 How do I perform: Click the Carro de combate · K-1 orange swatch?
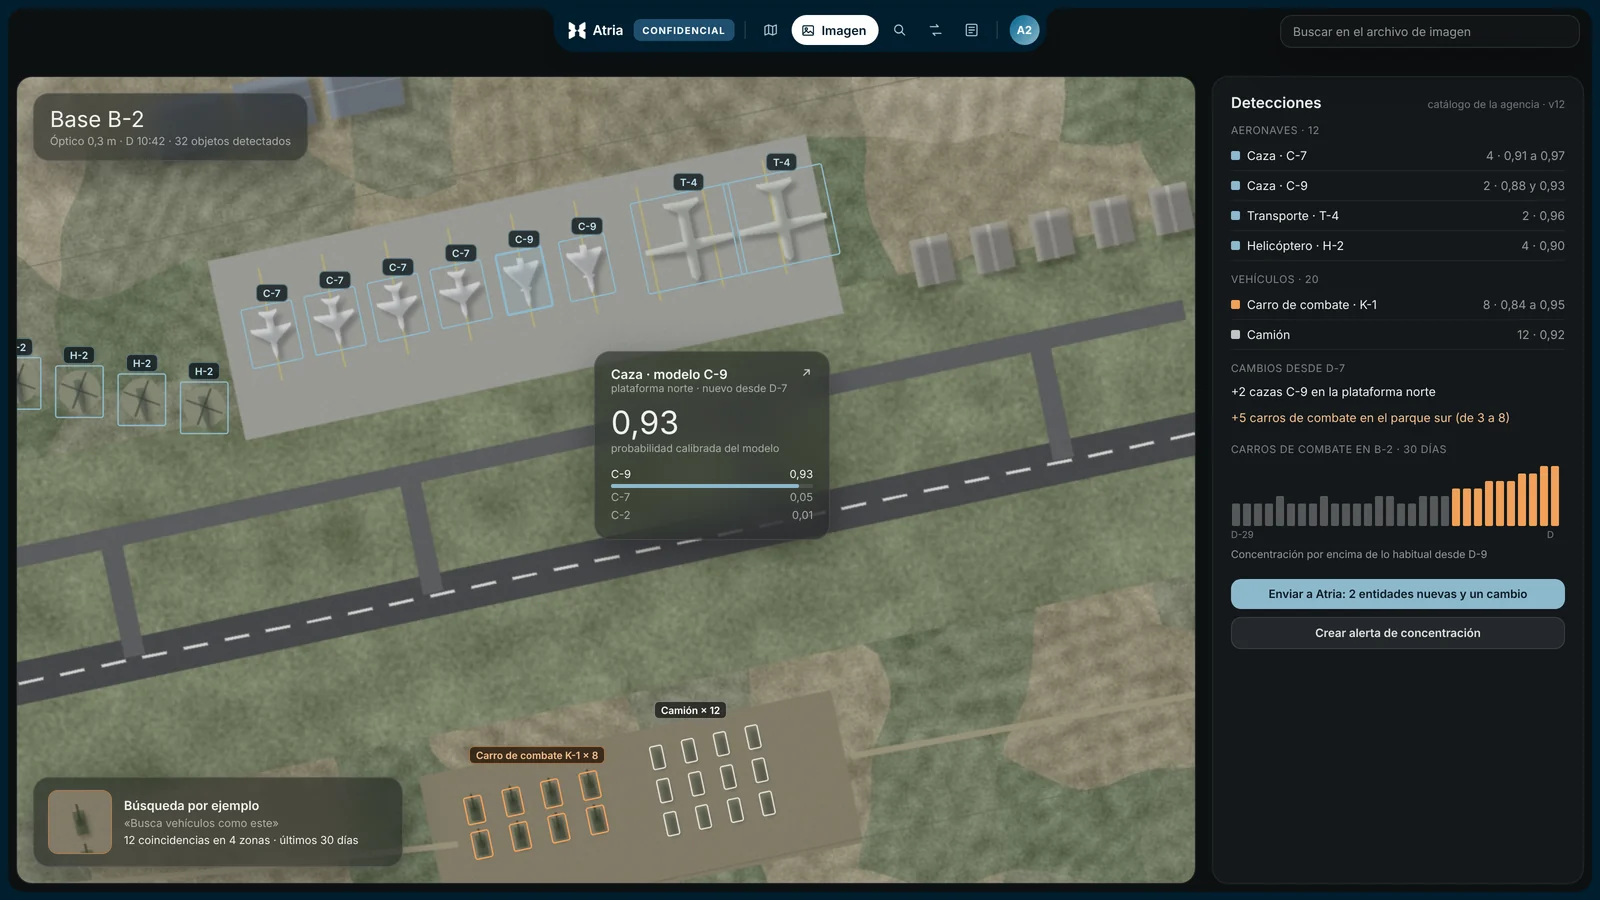[x=1236, y=305]
